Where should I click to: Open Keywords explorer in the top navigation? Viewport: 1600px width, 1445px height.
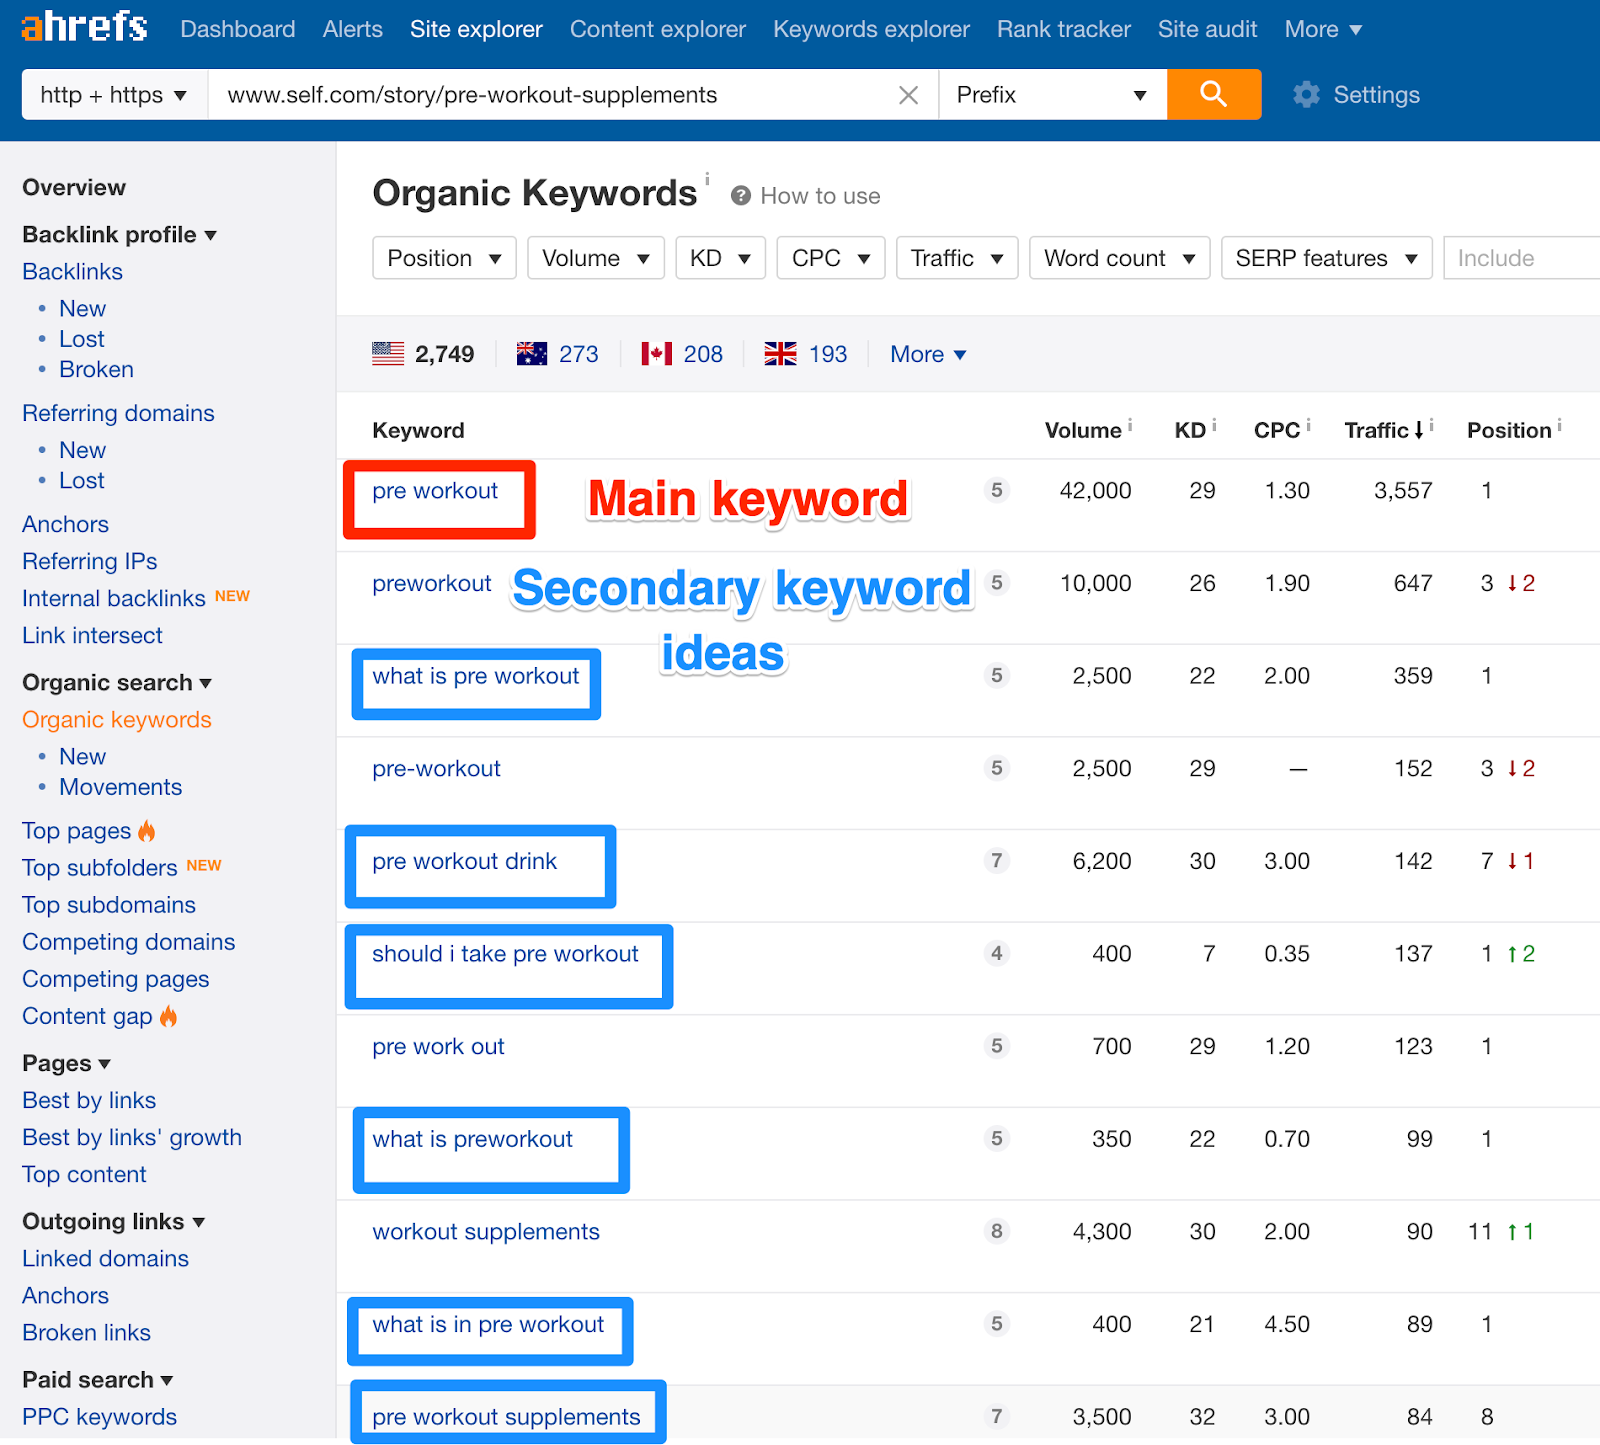point(871,29)
